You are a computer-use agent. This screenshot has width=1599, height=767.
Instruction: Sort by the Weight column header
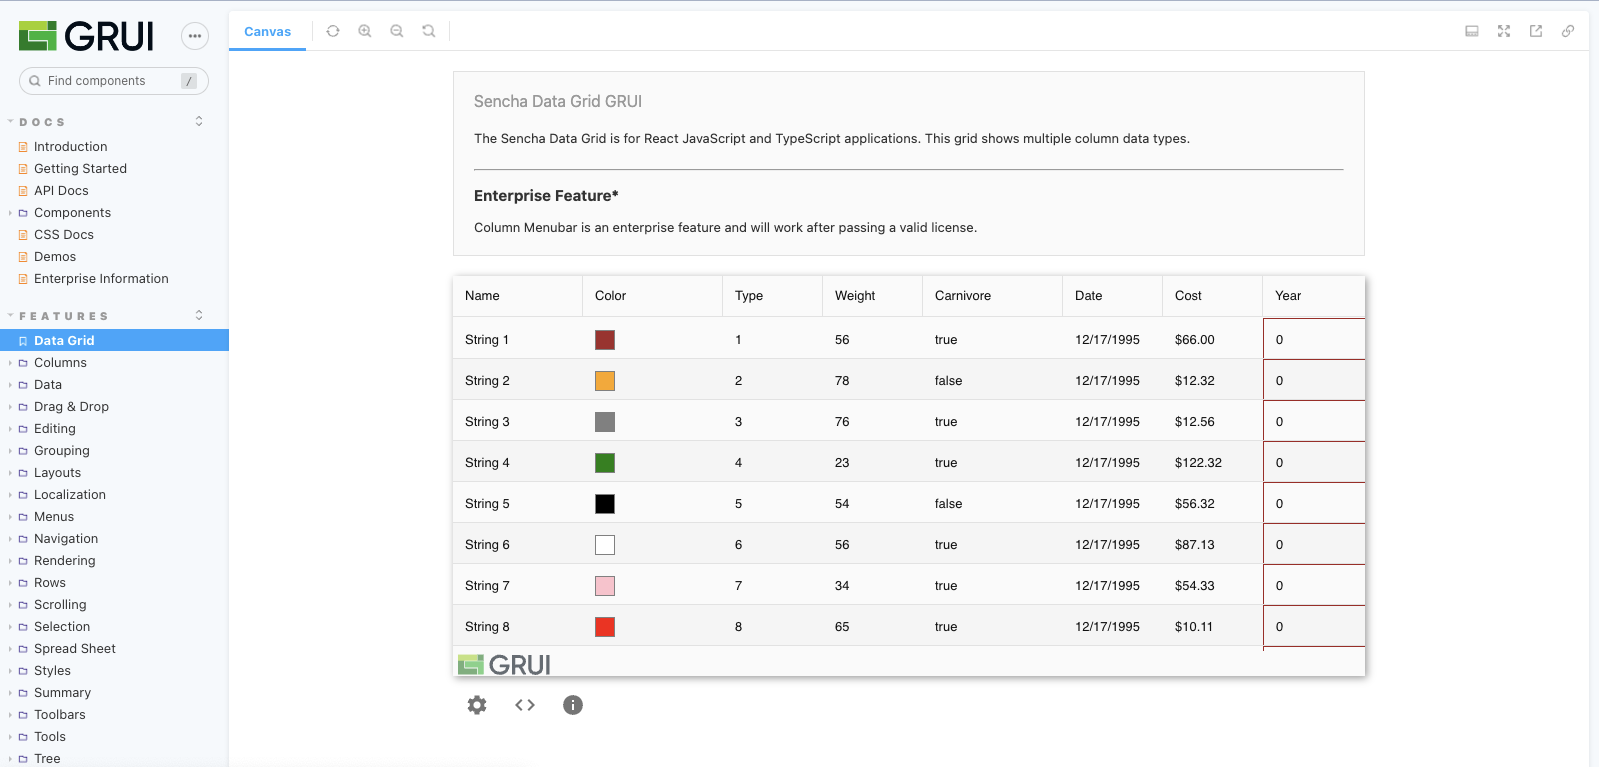873,296
